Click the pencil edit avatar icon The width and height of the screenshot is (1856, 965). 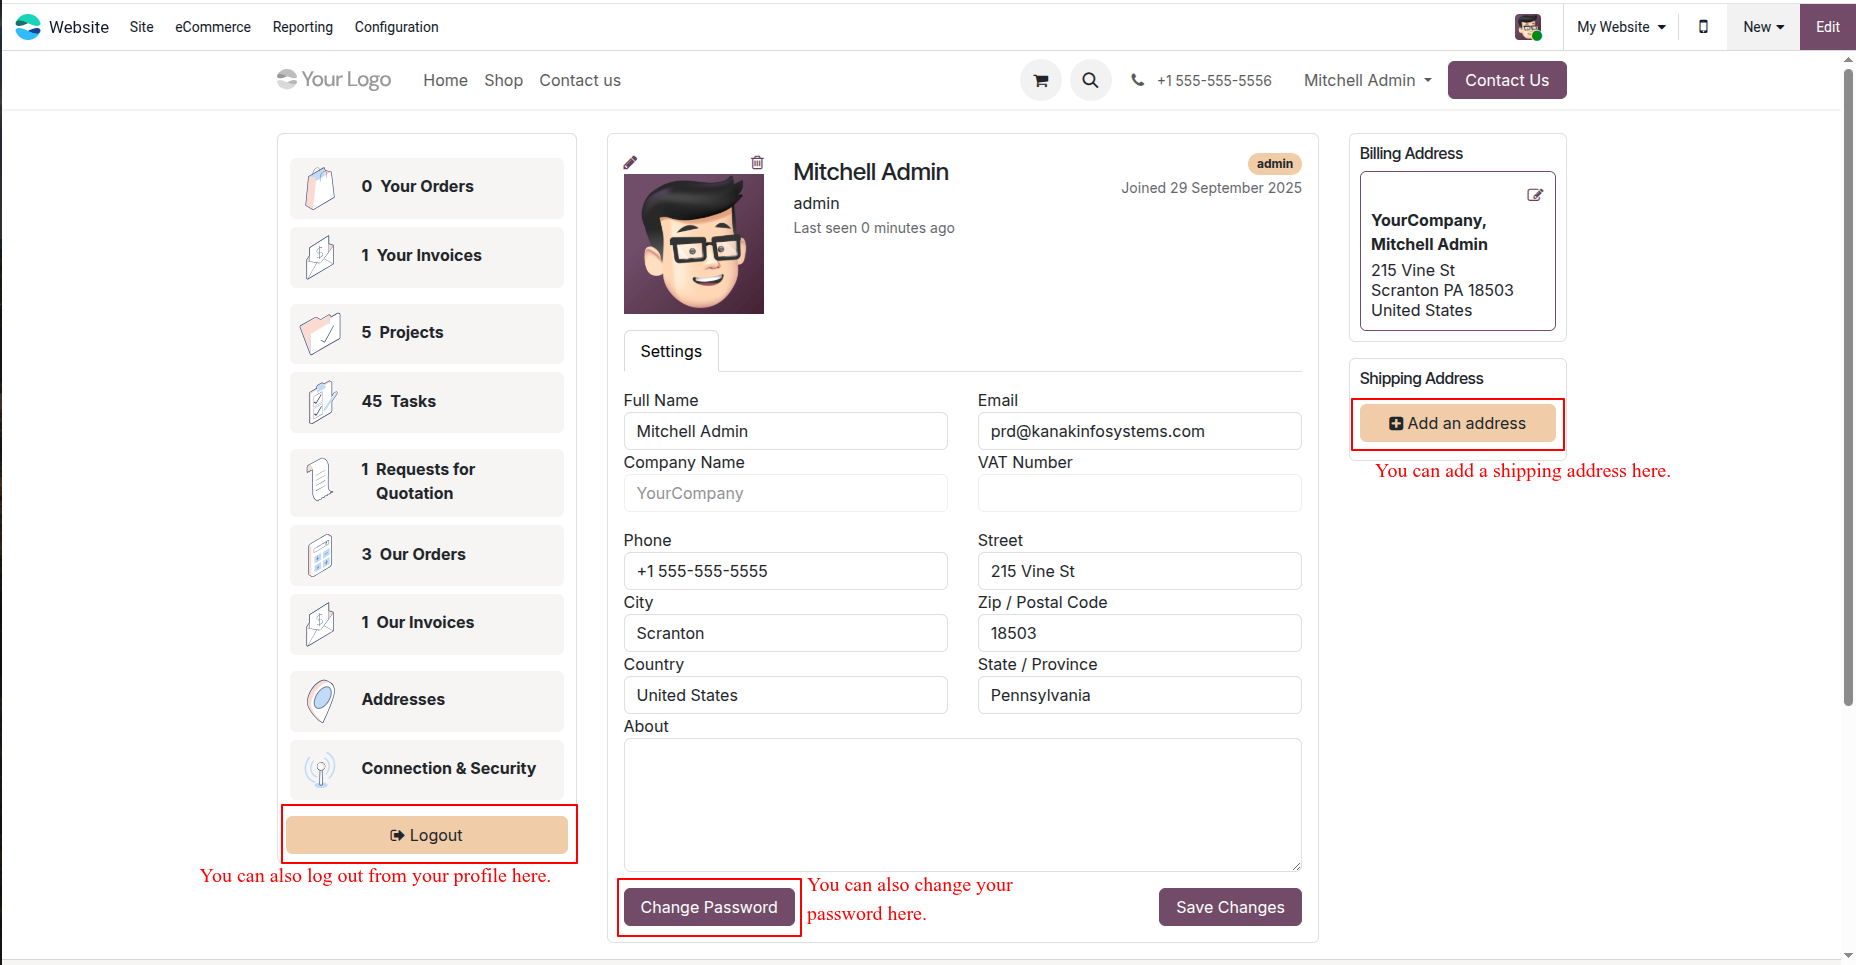[630, 162]
